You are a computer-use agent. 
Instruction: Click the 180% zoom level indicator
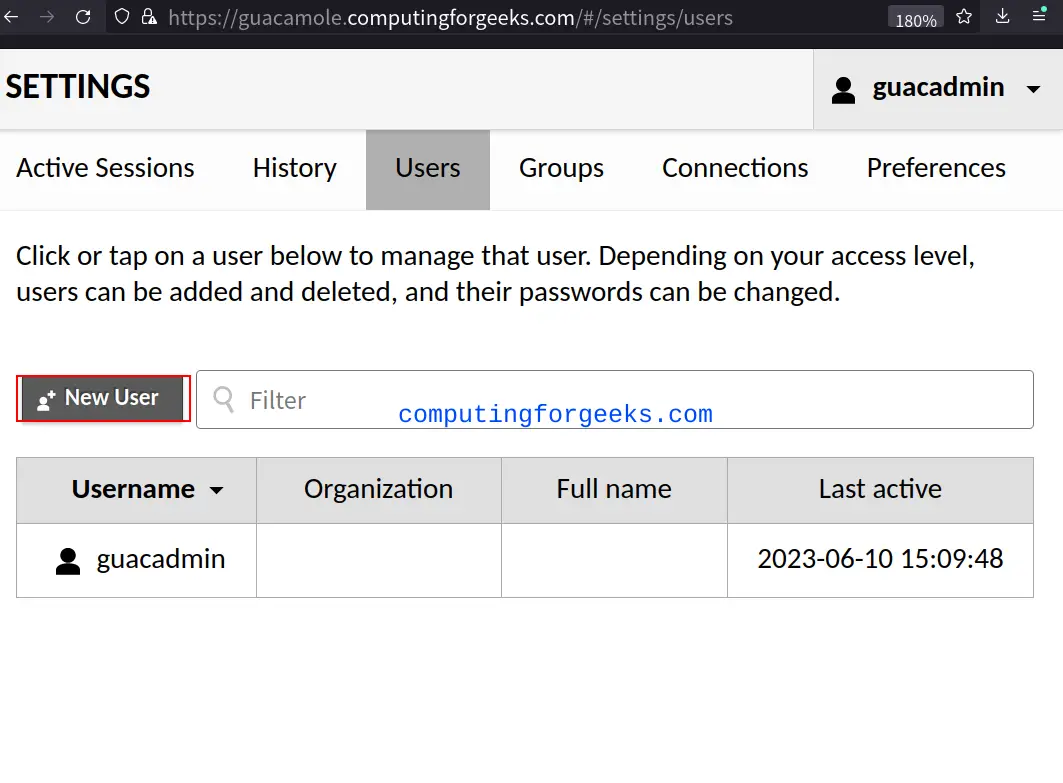915,18
